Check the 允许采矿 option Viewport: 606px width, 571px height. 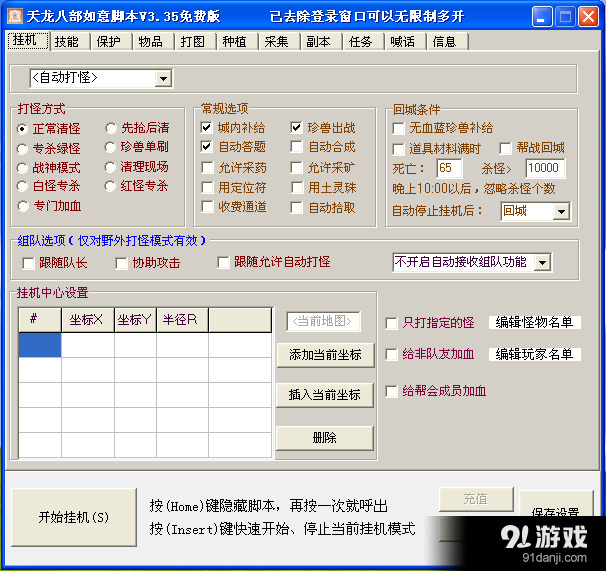point(297,168)
